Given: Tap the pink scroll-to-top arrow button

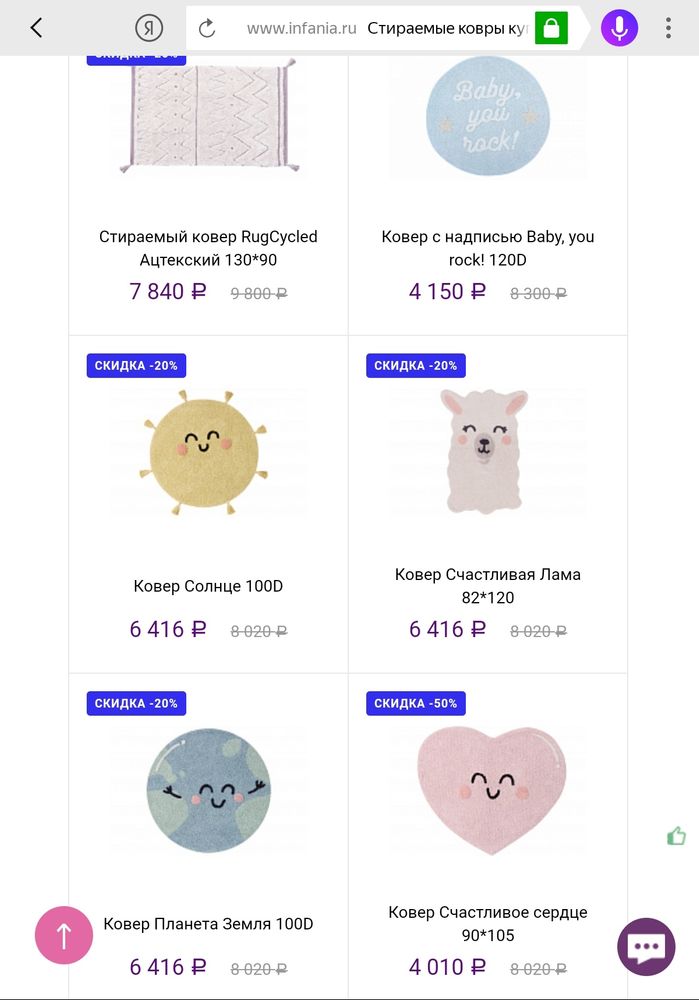Looking at the screenshot, I should (x=64, y=935).
